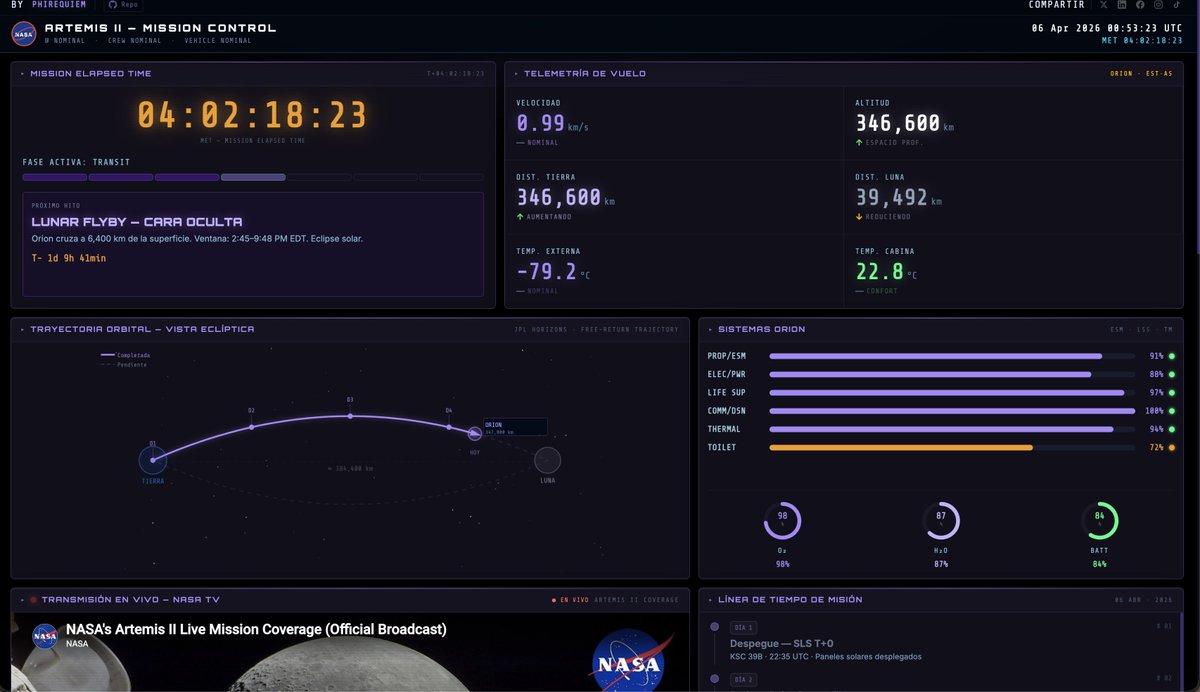Open the GitHub Repo button
Viewport: 1200px width, 692px height.
click(122, 5)
